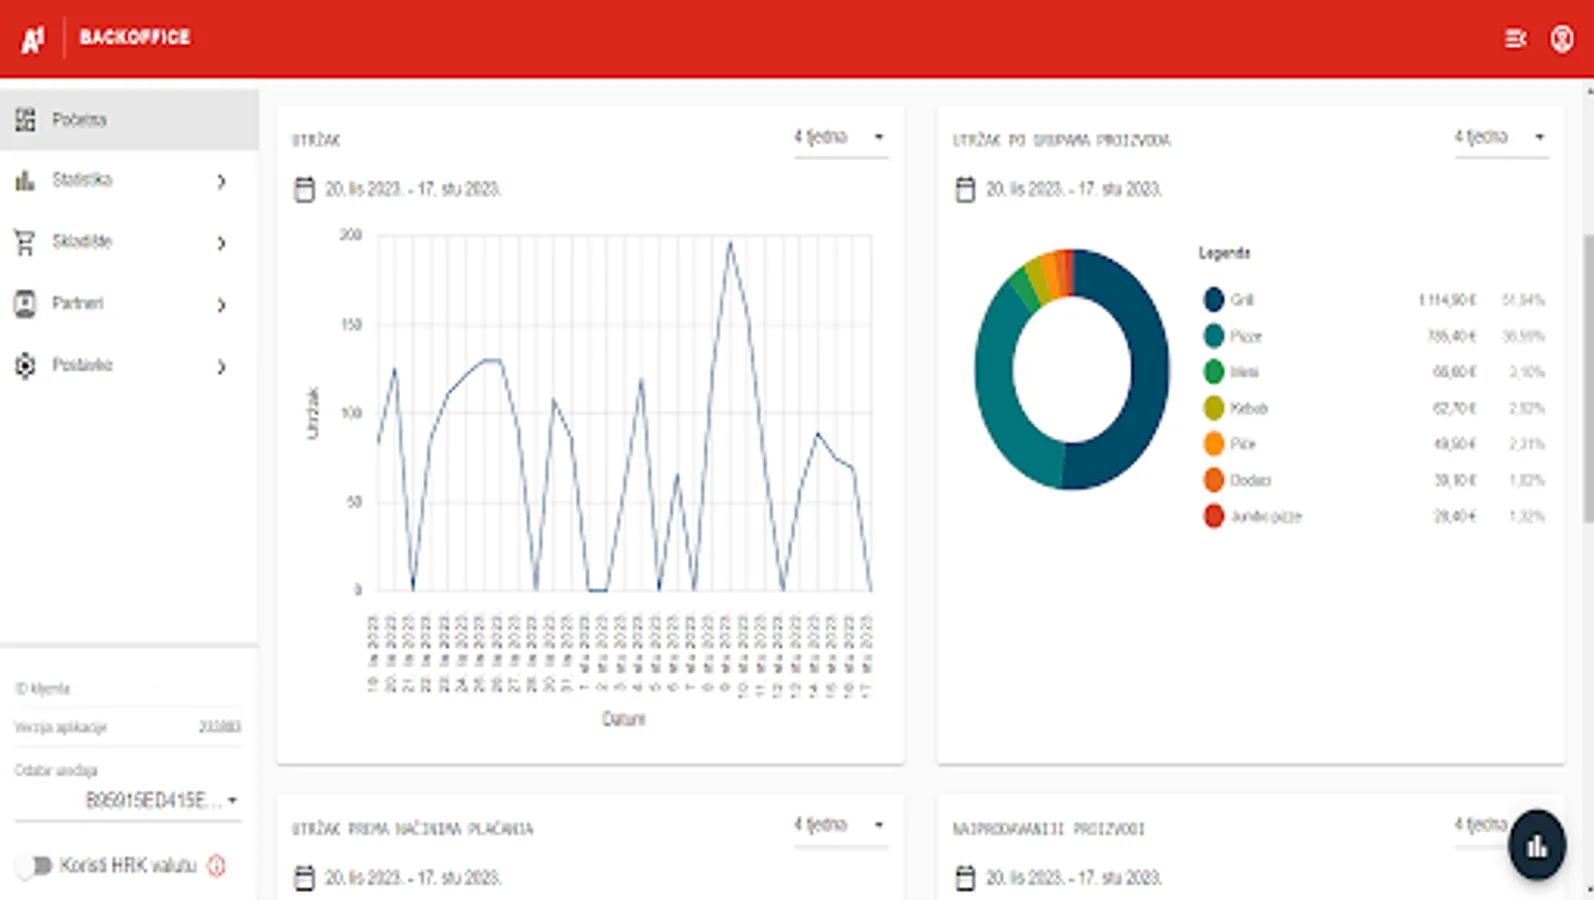The width and height of the screenshot is (1594, 900).
Task: Click the calendar icon in the Utržak card
Action: click(304, 189)
